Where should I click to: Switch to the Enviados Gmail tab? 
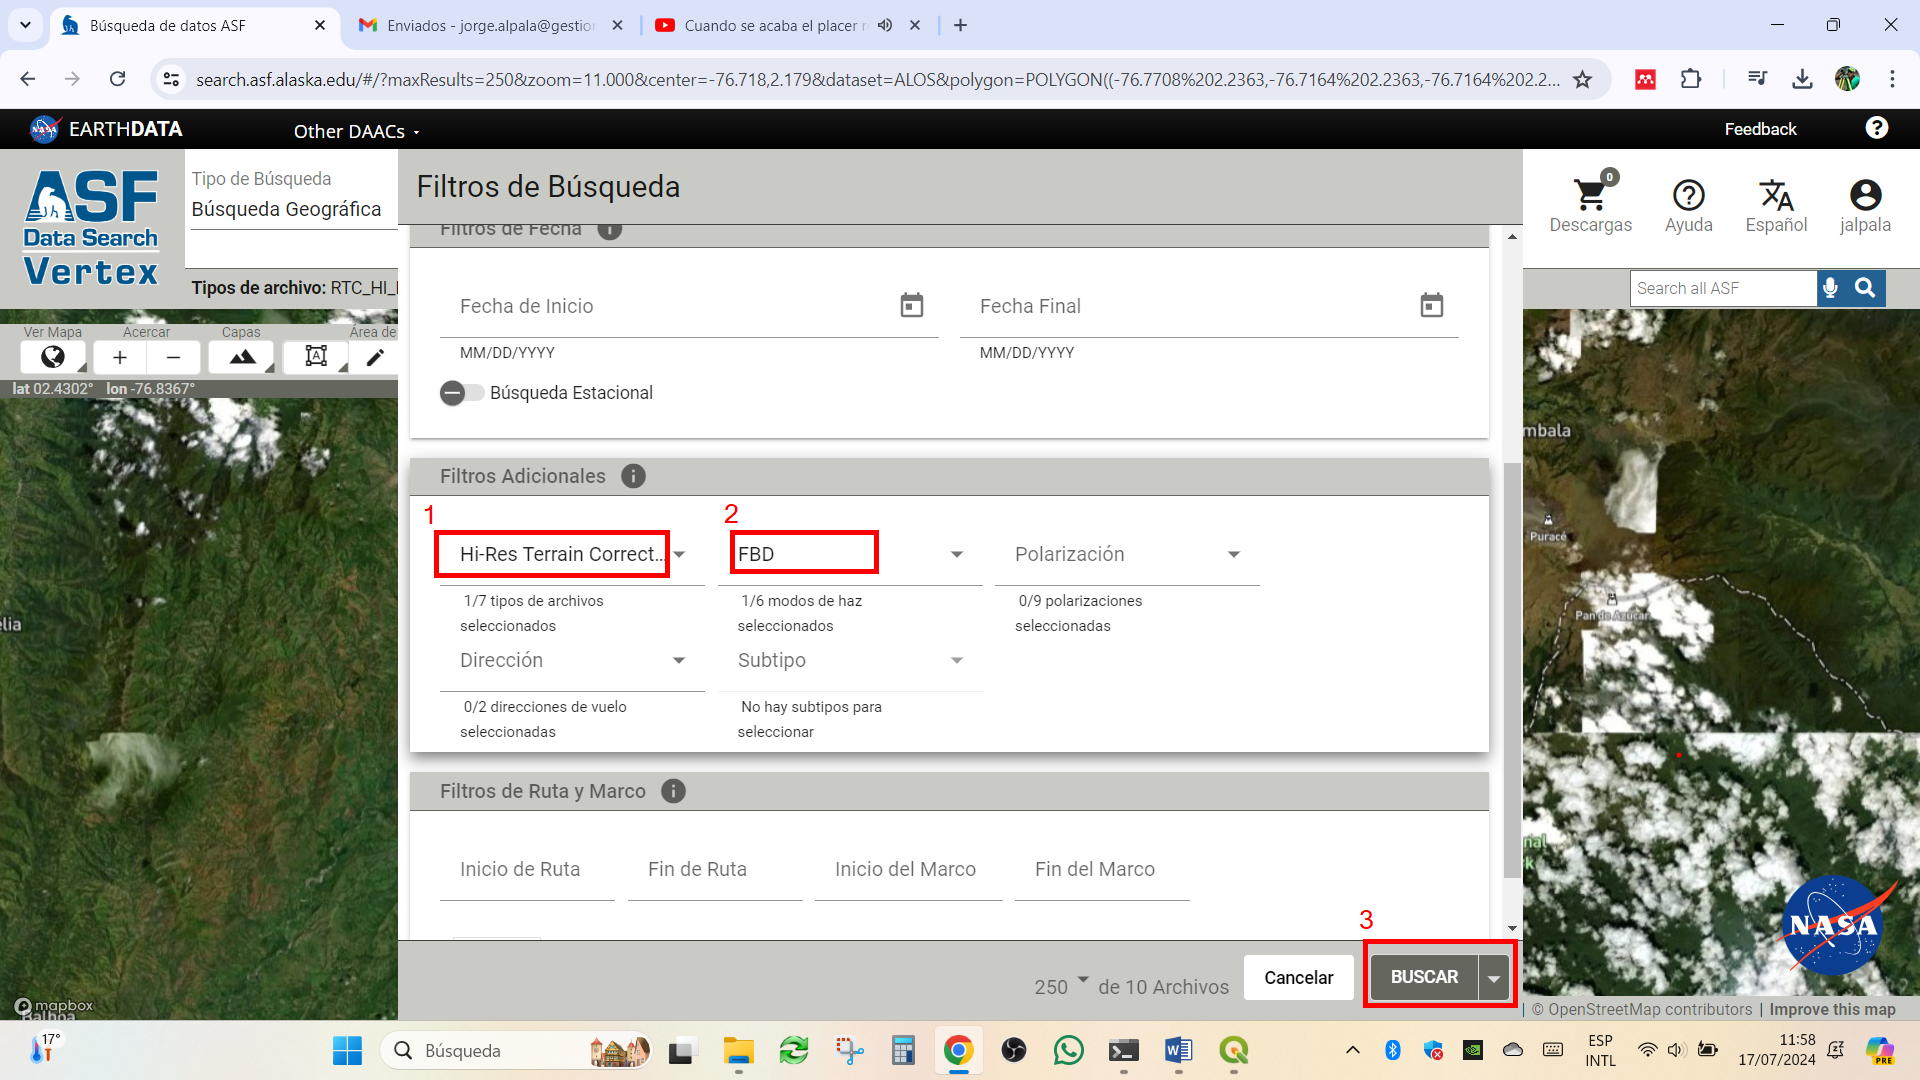tap(490, 26)
